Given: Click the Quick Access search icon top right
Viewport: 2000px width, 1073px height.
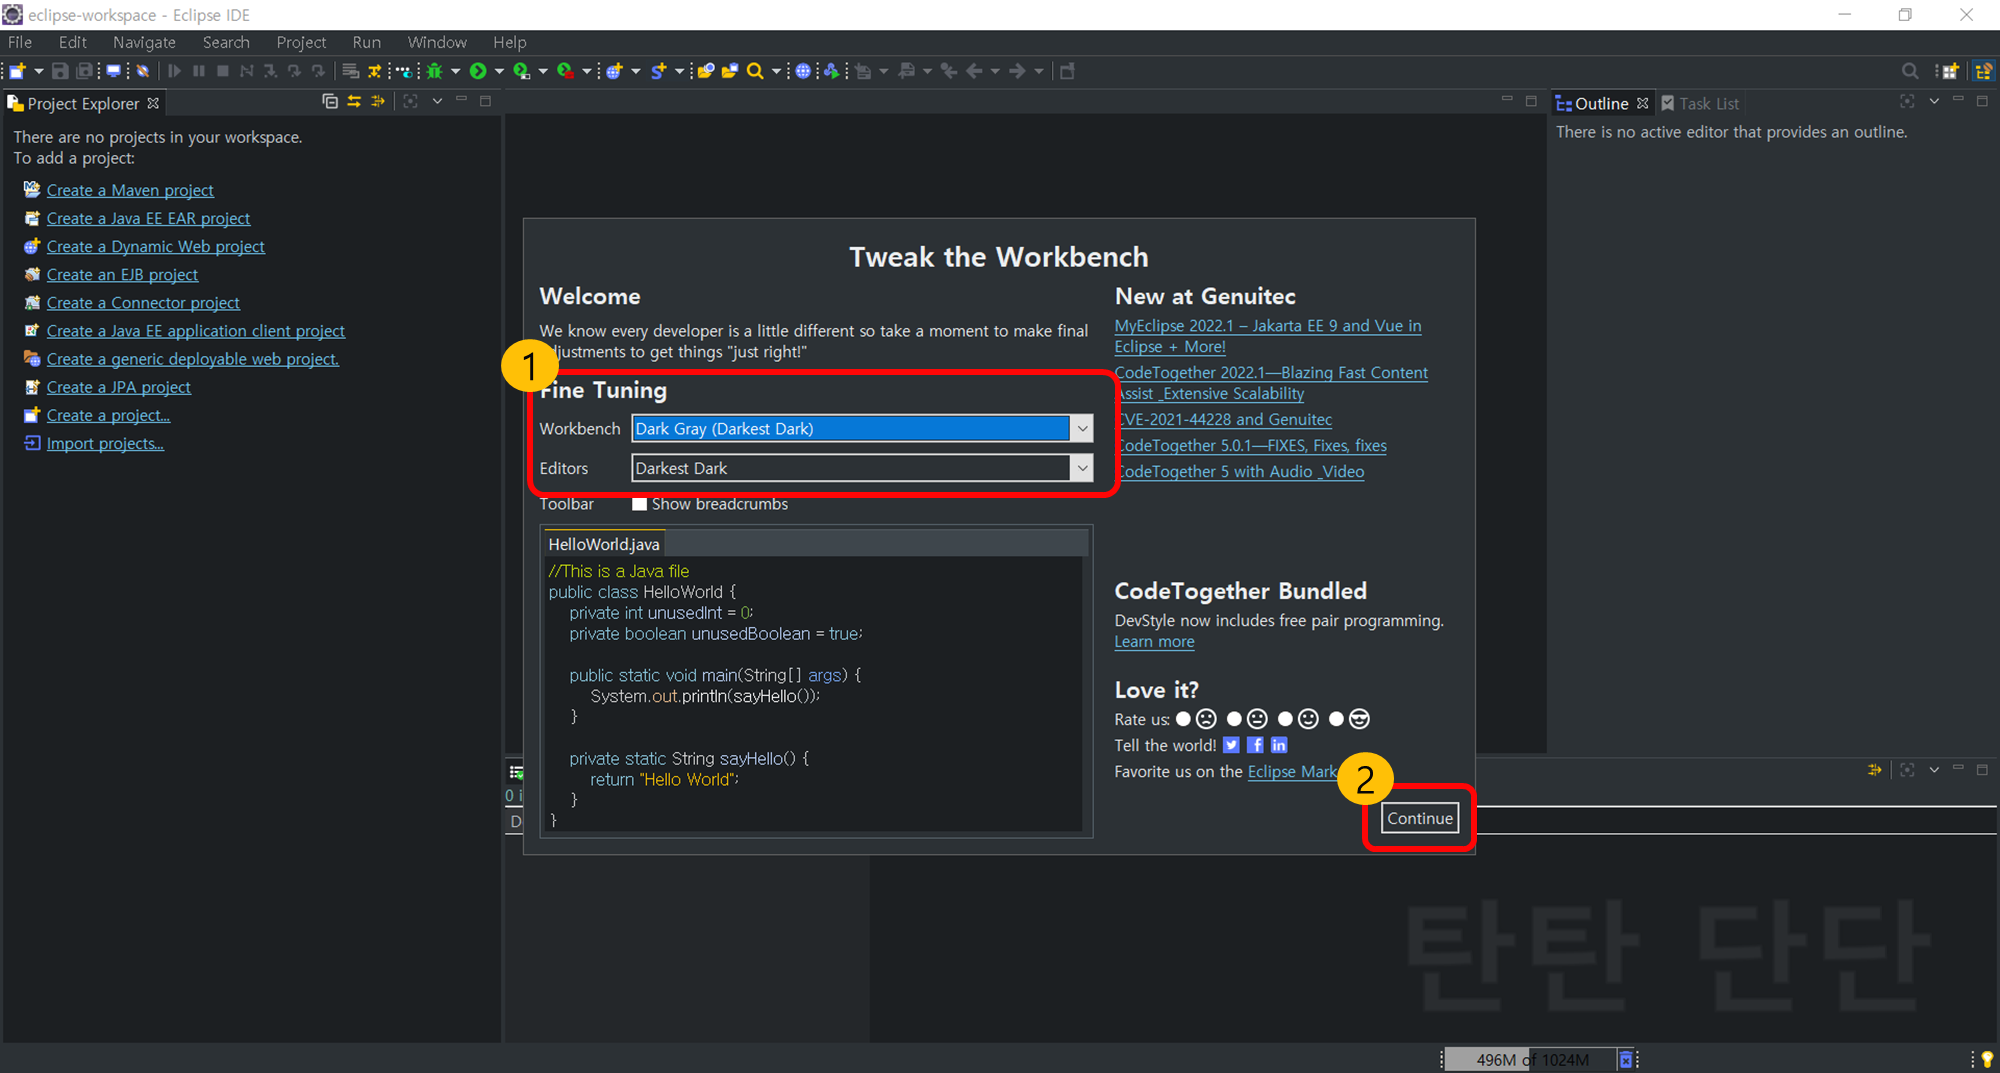Looking at the screenshot, I should tap(1910, 71).
